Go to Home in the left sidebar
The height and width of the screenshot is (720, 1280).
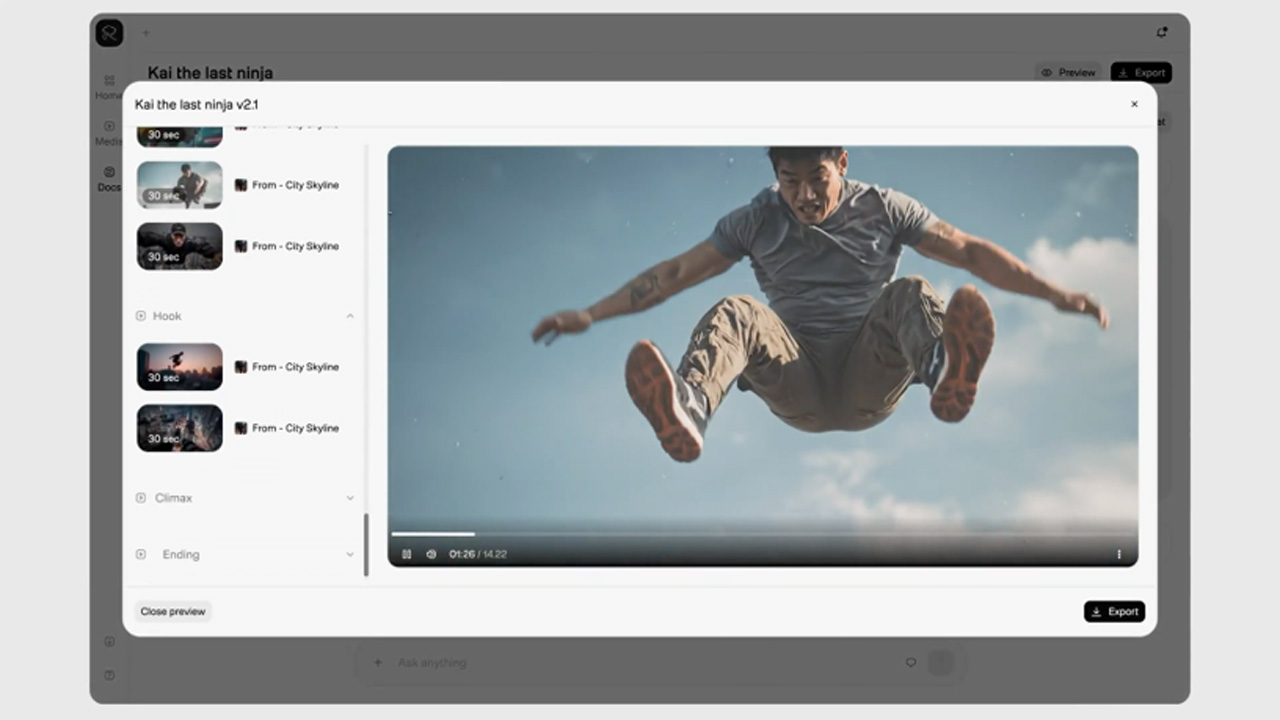109,87
